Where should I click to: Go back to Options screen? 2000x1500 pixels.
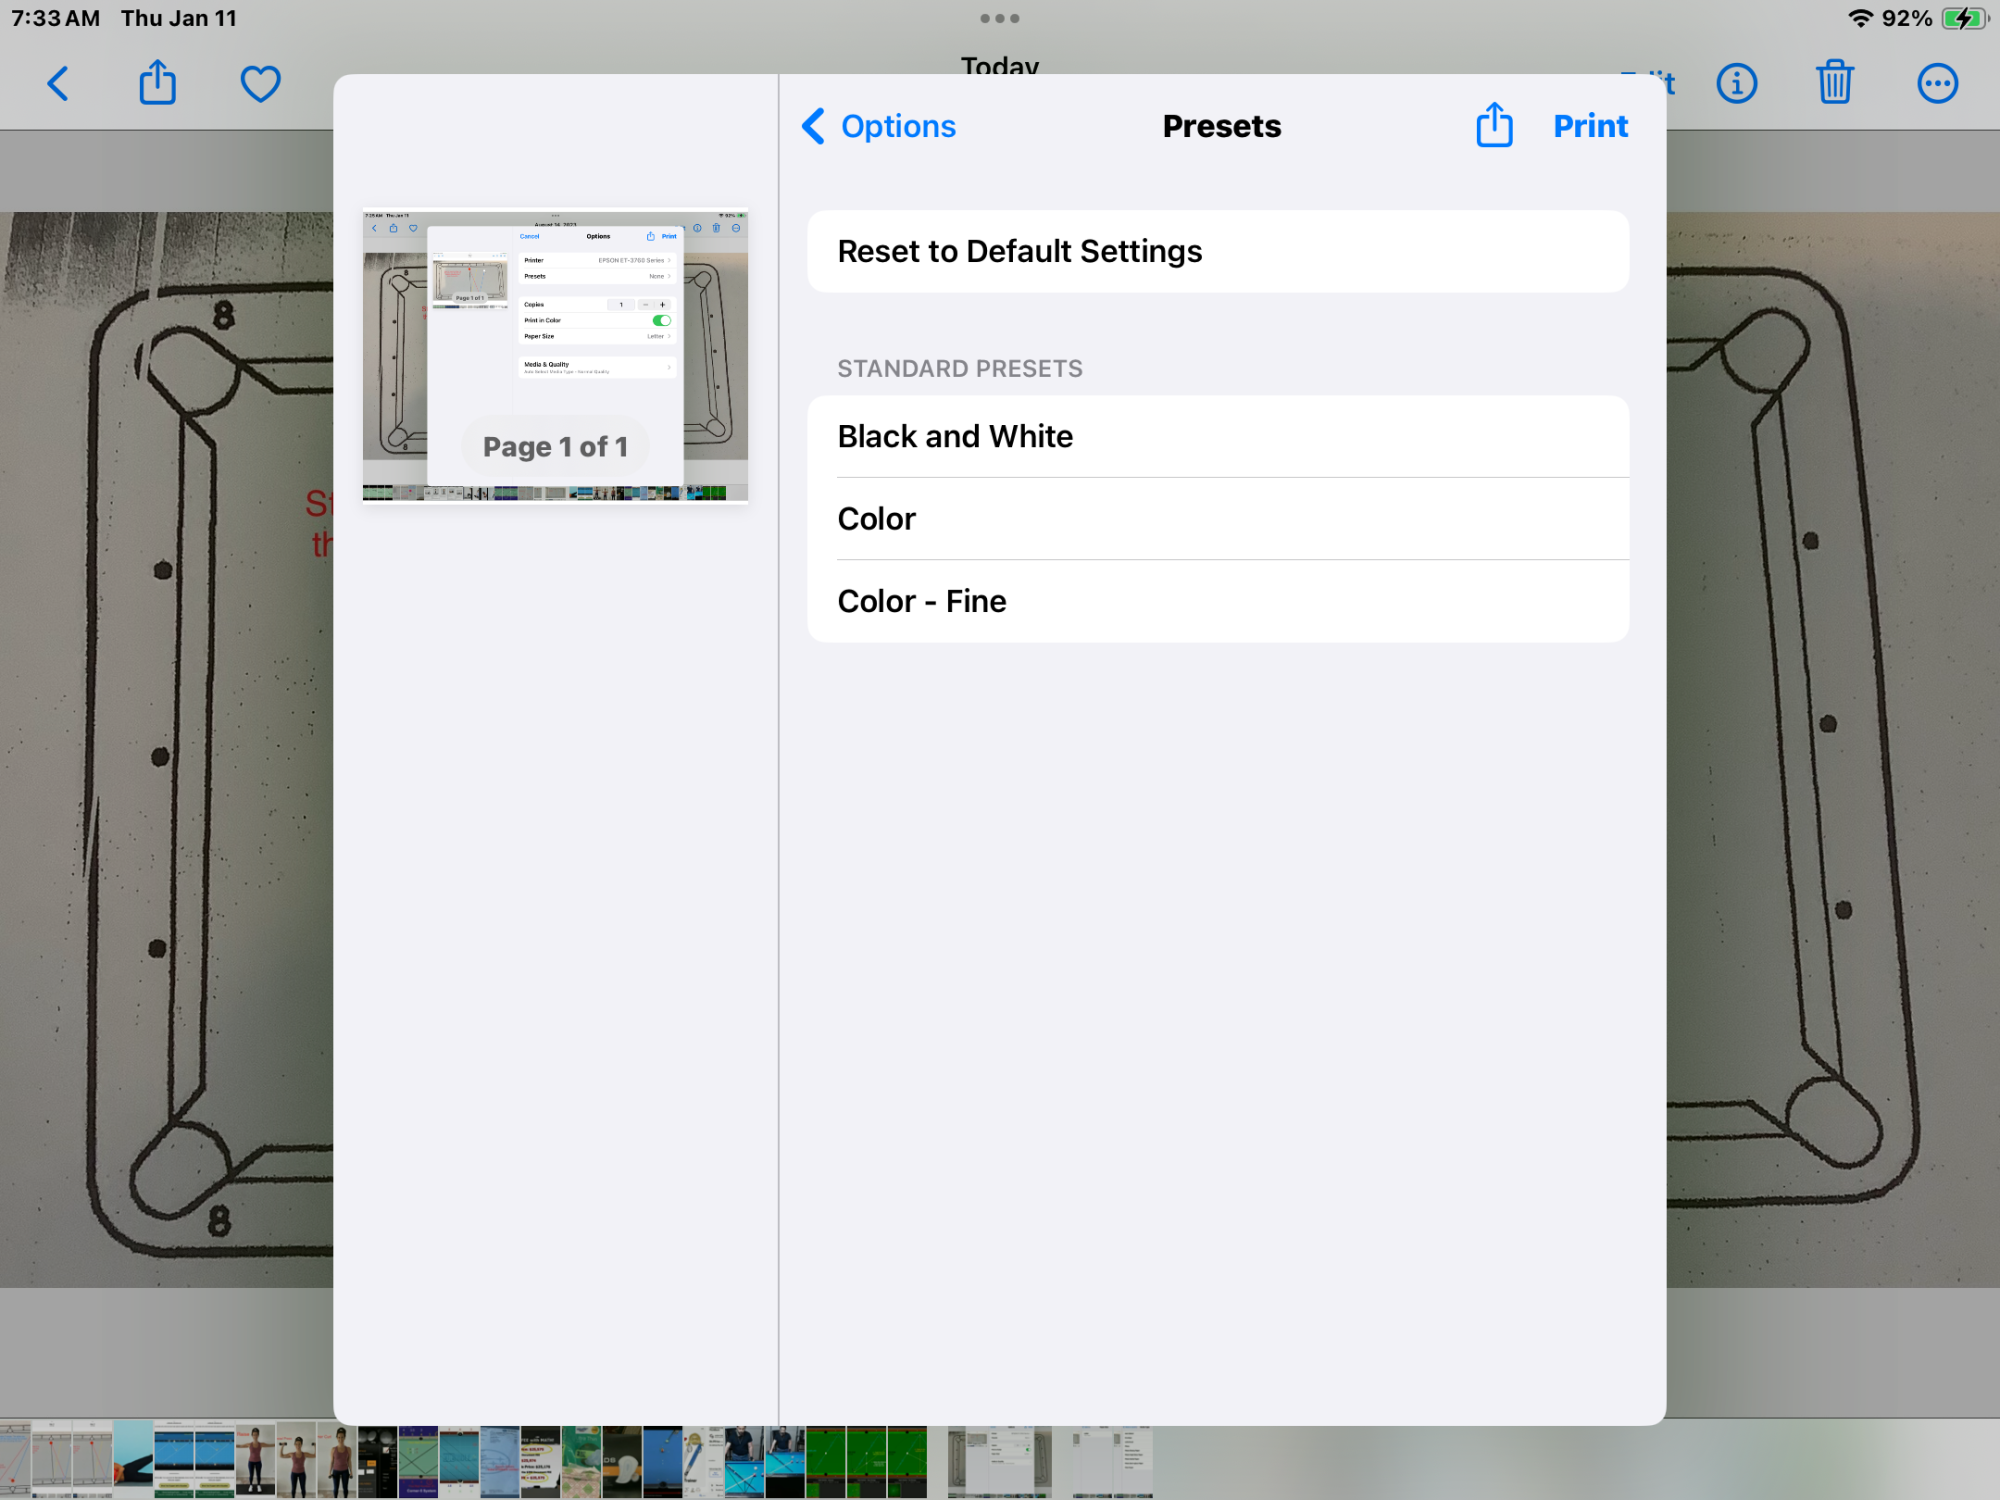click(879, 127)
